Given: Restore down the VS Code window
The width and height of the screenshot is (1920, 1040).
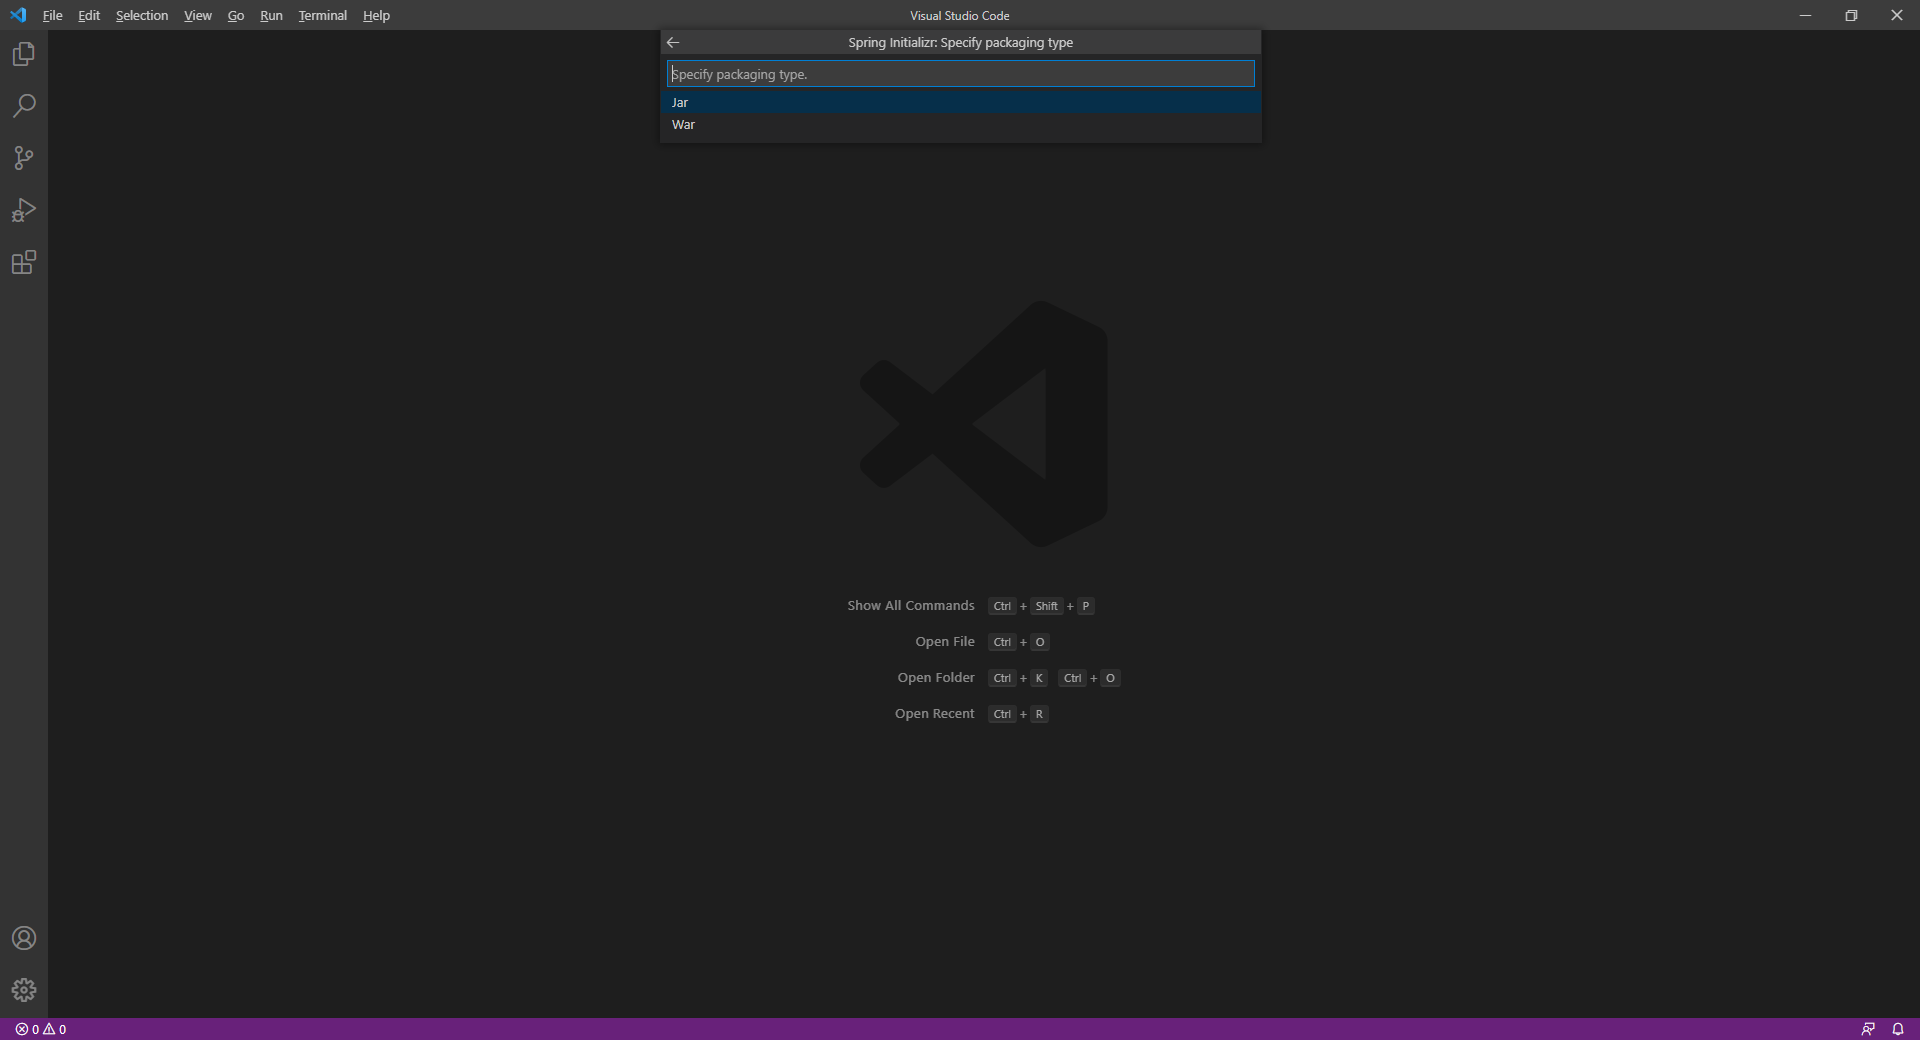Looking at the screenshot, I should (1851, 15).
